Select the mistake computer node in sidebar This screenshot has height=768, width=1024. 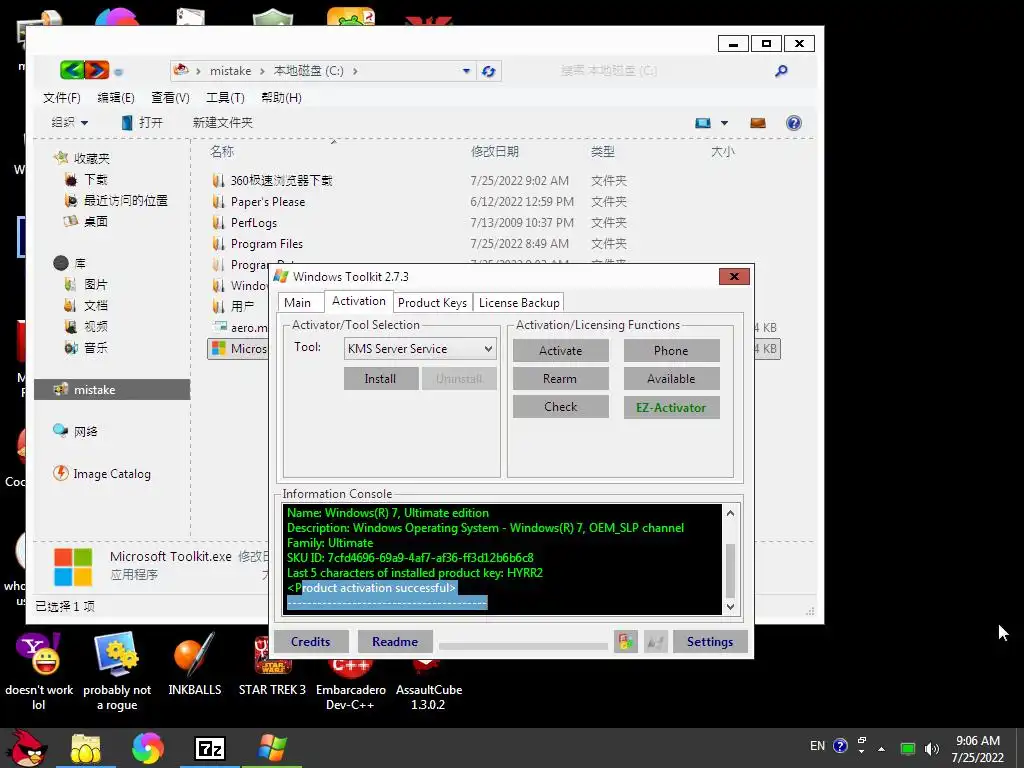(112, 390)
